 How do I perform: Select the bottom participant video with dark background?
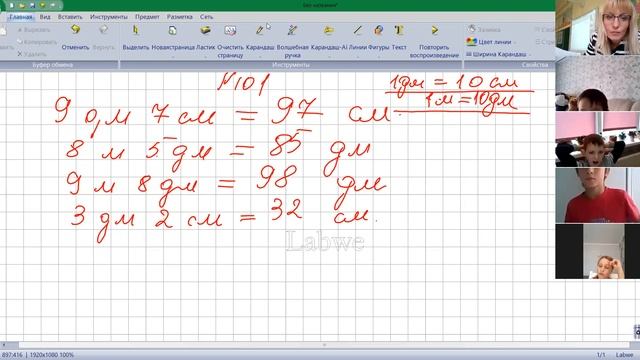point(598,251)
